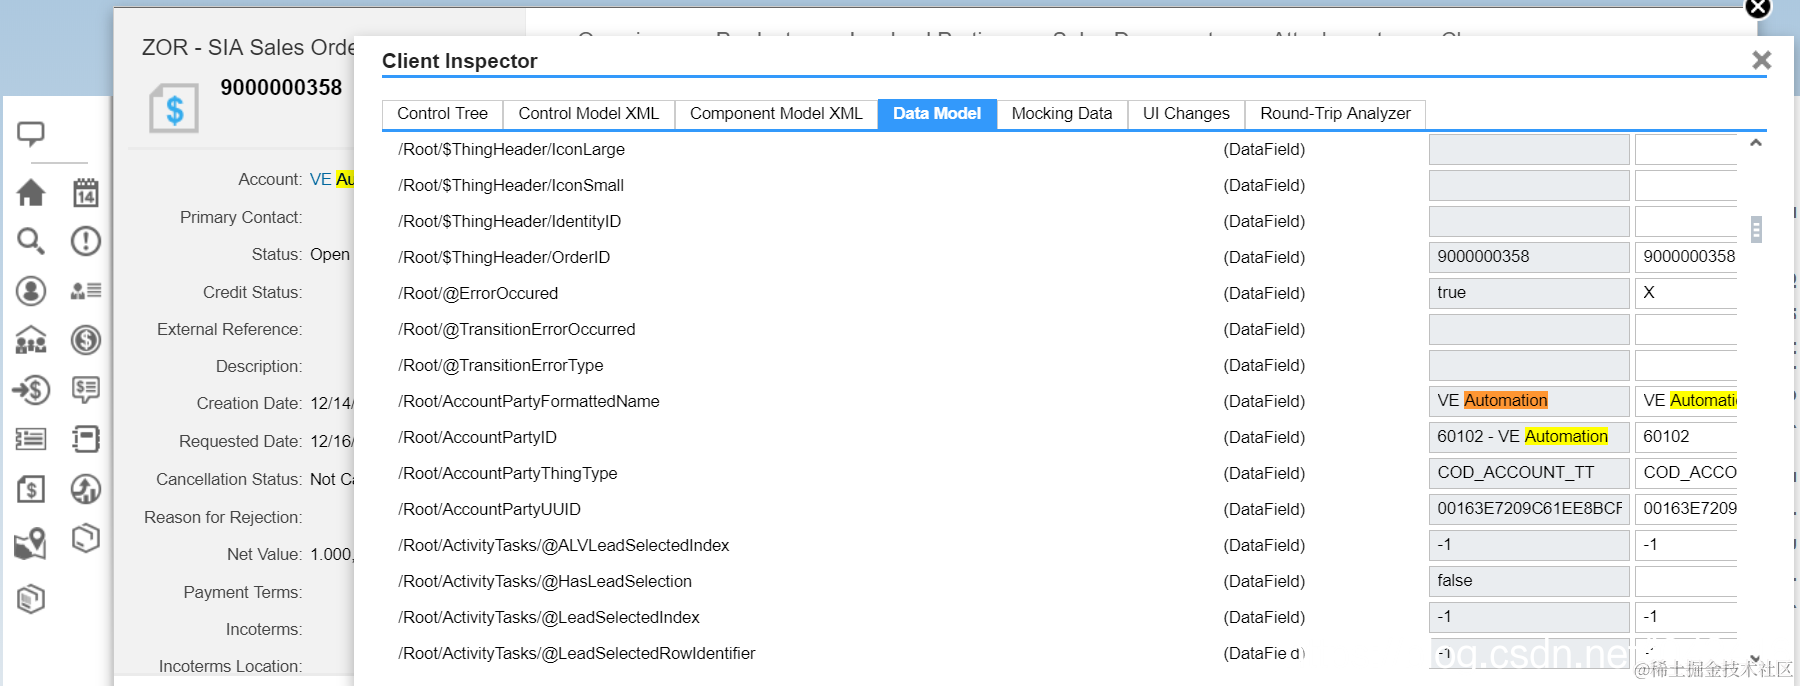Screen dimensions: 1800x686
Task: Open the calendar icon showing 14
Action: (x=86, y=192)
